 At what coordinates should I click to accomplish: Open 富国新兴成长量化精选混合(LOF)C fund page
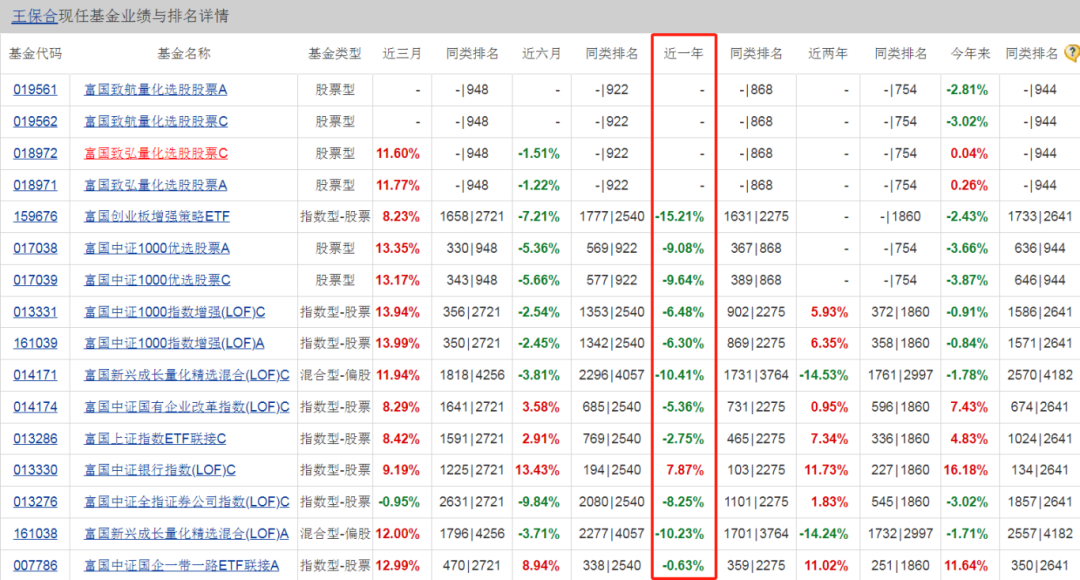coord(187,375)
